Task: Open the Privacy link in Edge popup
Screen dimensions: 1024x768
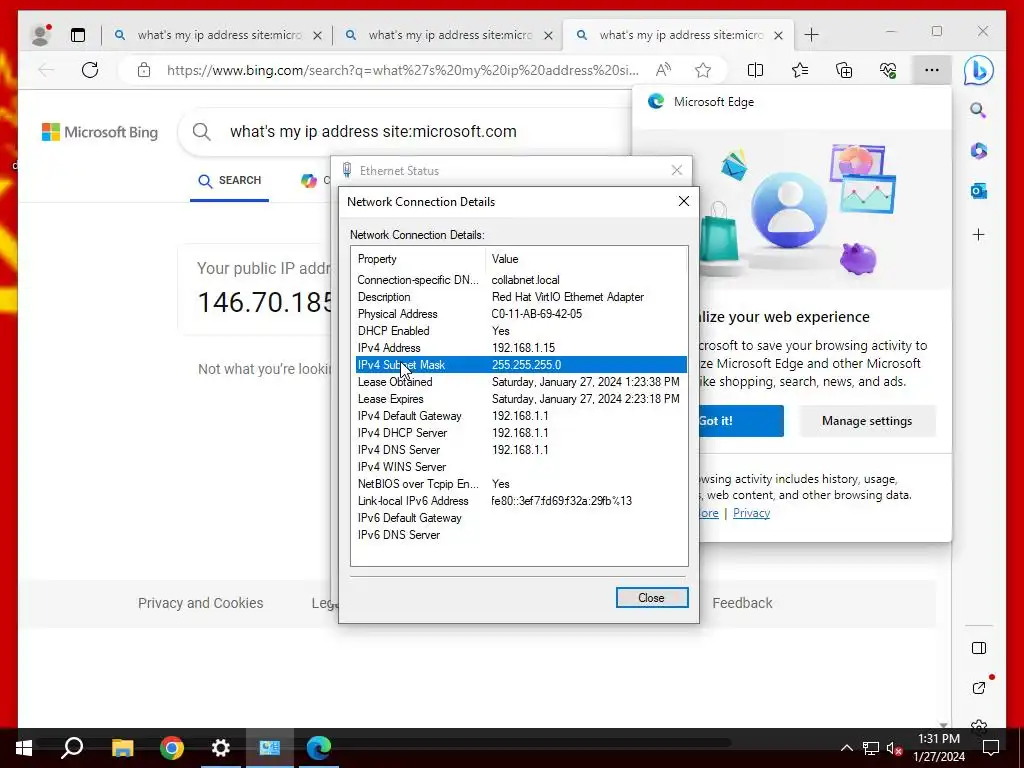Action: tap(751, 513)
